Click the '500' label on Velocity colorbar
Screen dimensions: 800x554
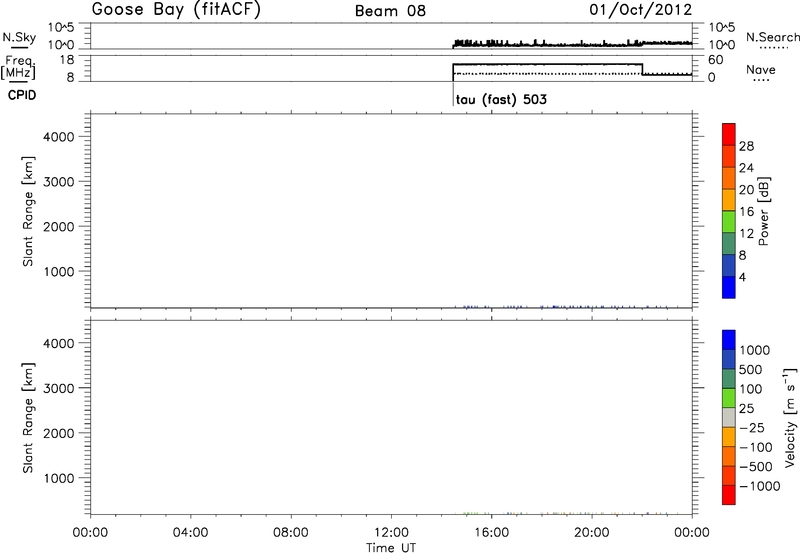(x=750, y=369)
